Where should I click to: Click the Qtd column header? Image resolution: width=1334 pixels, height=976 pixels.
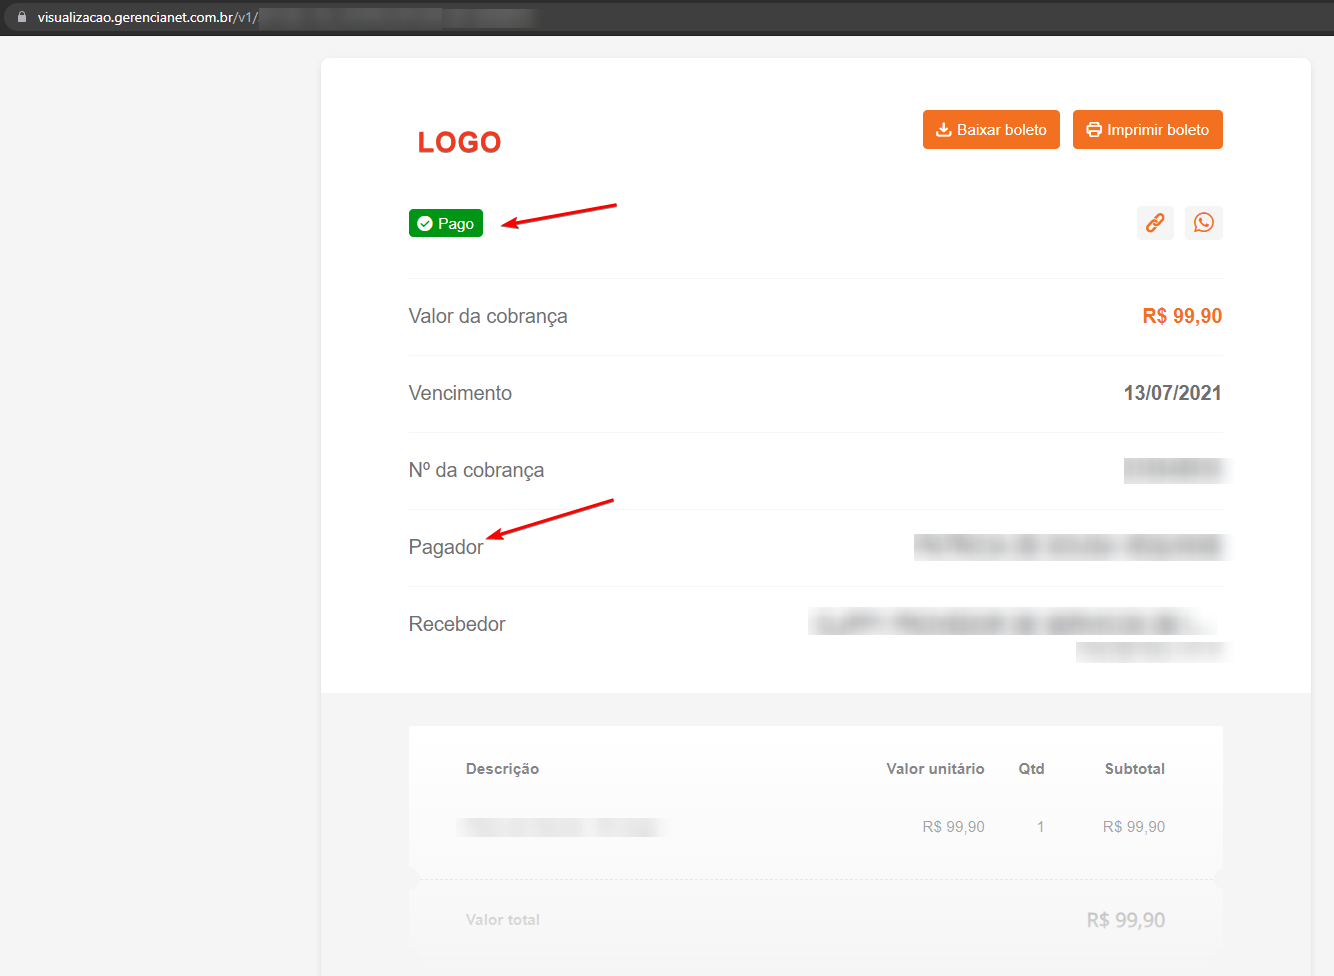(1031, 769)
